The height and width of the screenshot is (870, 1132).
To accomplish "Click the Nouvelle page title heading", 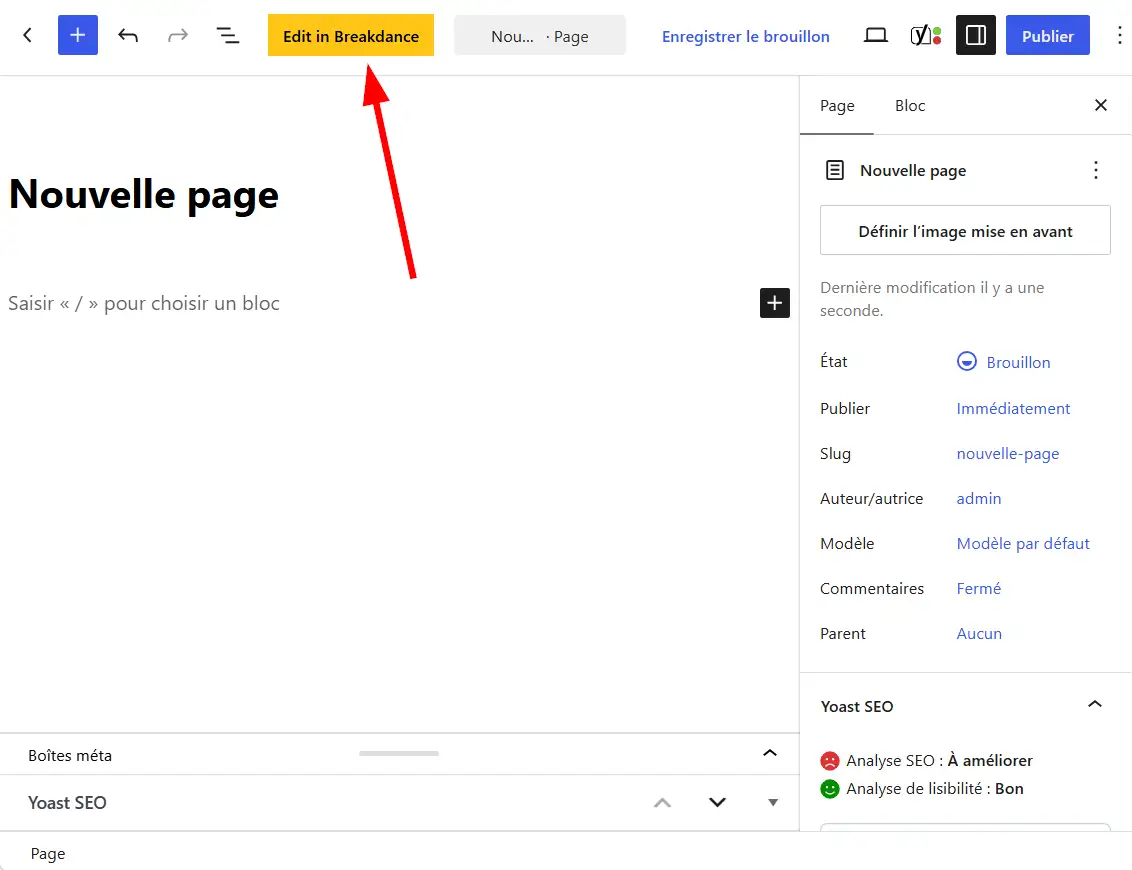I will click(x=144, y=194).
